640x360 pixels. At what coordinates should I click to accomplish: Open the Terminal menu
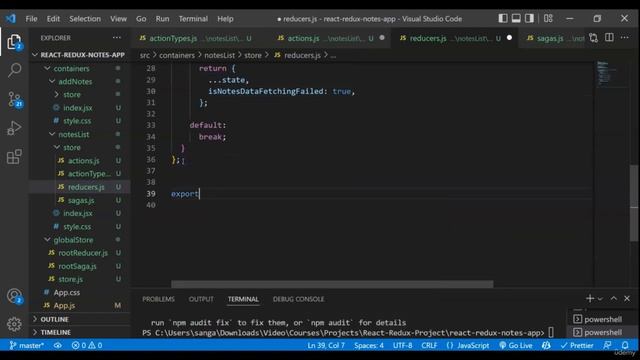point(193,19)
